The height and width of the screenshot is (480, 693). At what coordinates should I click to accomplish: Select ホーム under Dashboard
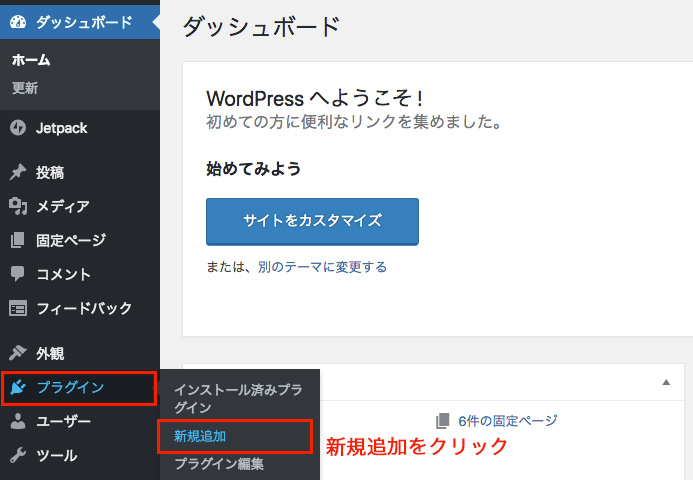tap(31, 60)
